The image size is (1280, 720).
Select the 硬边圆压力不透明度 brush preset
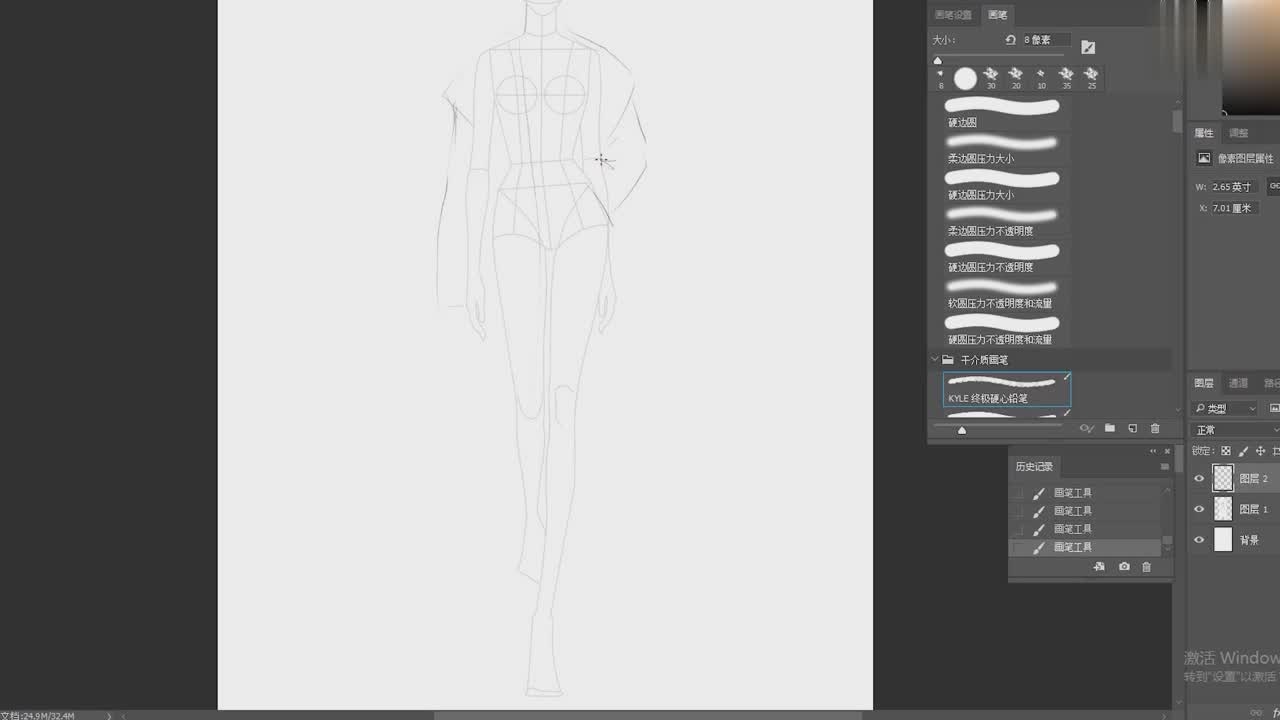click(1005, 257)
